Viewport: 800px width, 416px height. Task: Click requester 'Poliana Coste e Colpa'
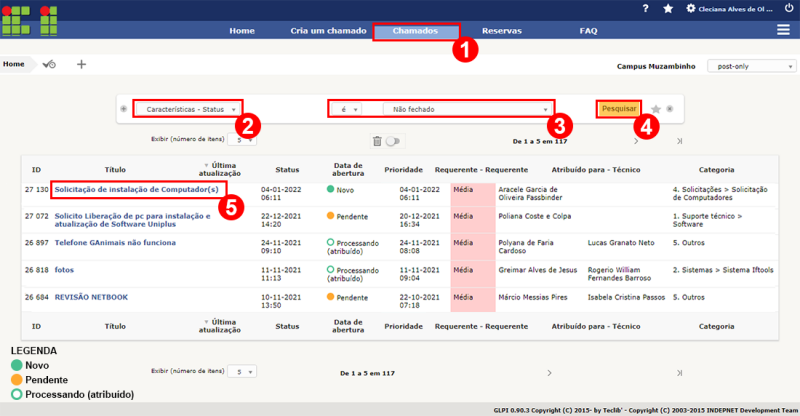tap(535, 216)
